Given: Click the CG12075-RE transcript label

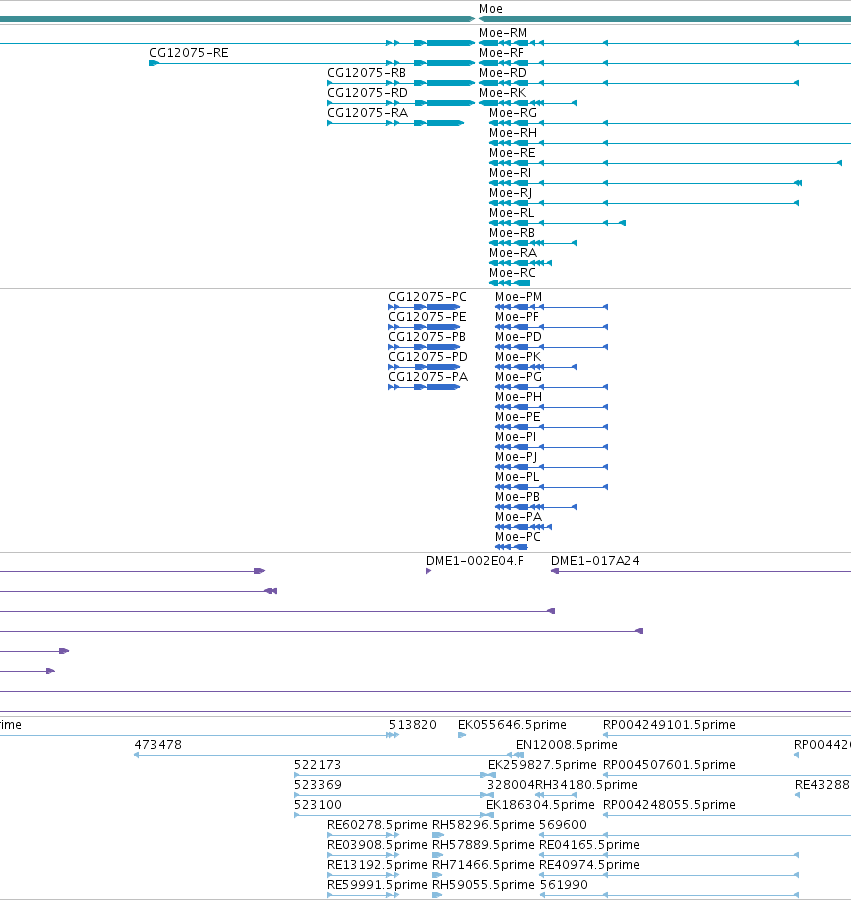Looking at the screenshot, I should (x=189, y=53).
